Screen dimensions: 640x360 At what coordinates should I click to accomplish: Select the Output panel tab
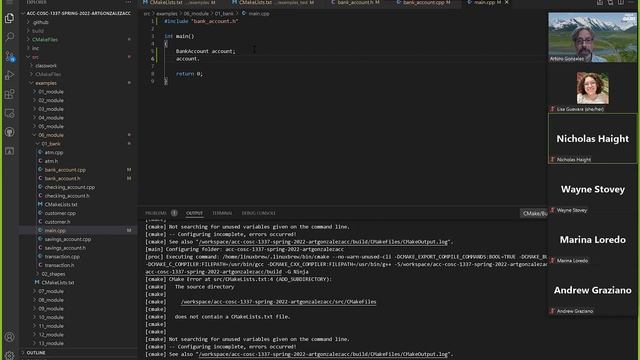(x=194, y=213)
